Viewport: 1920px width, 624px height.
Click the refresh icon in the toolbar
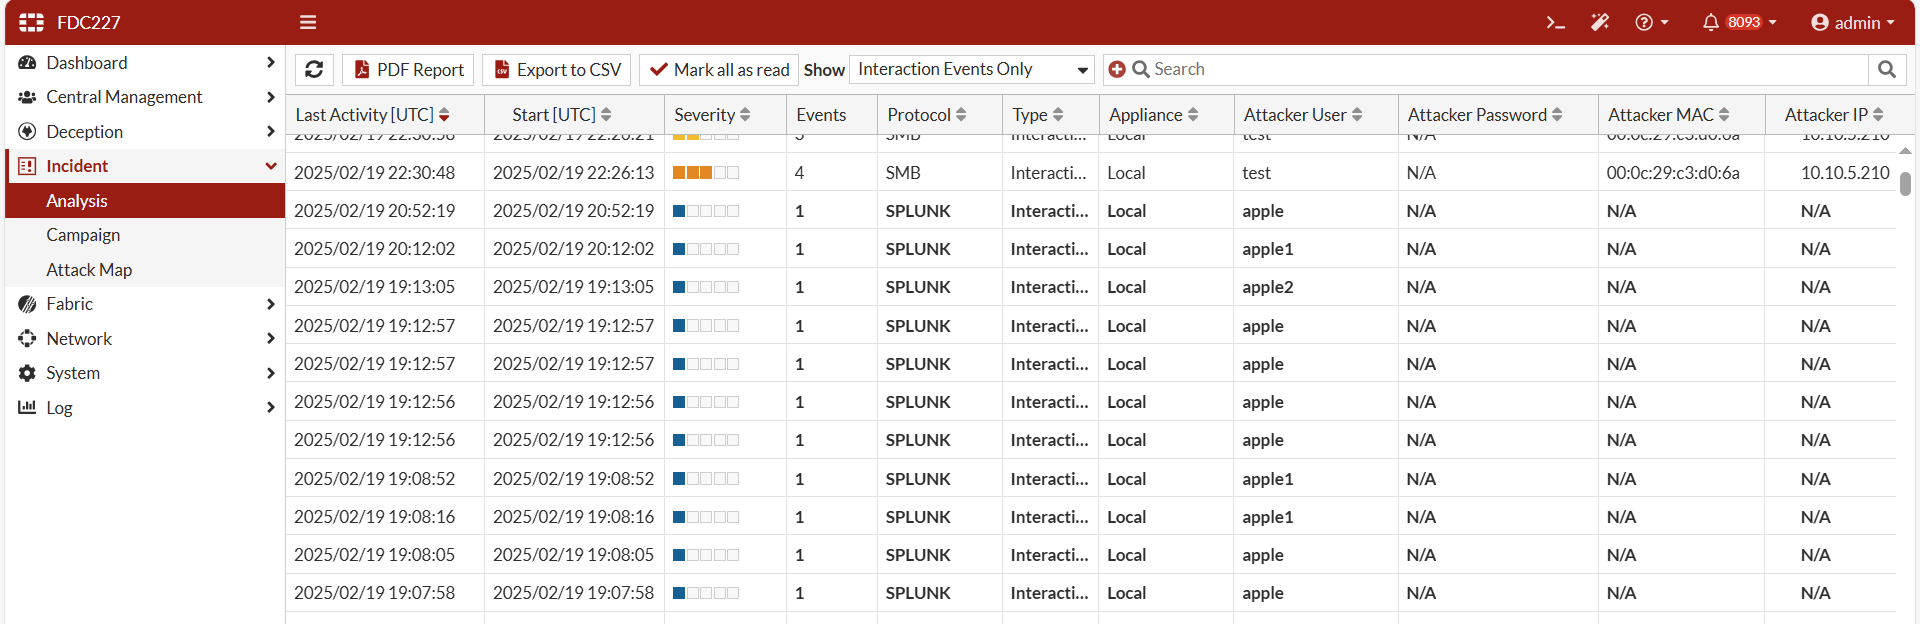click(314, 69)
